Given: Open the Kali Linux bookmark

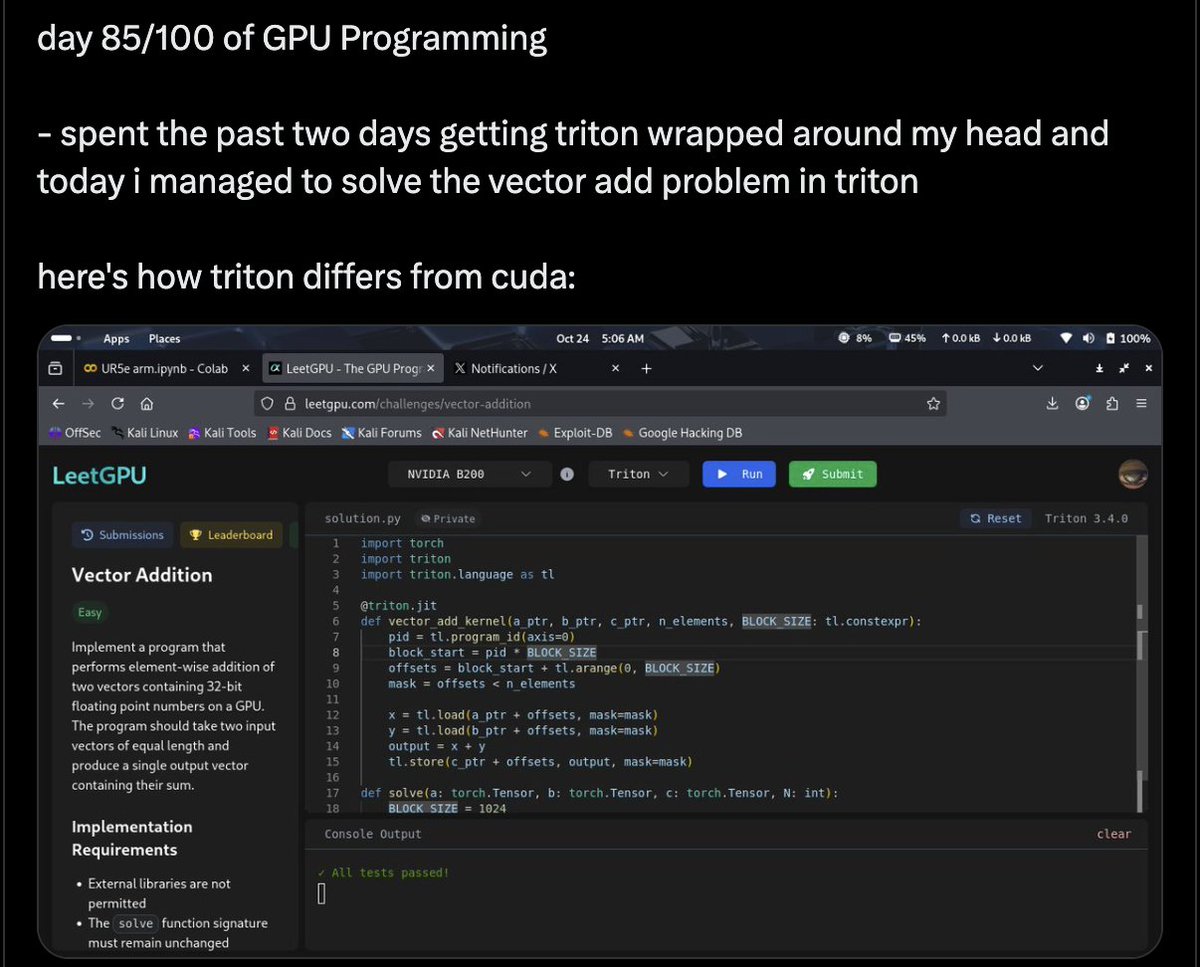Looking at the screenshot, I should [x=144, y=433].
